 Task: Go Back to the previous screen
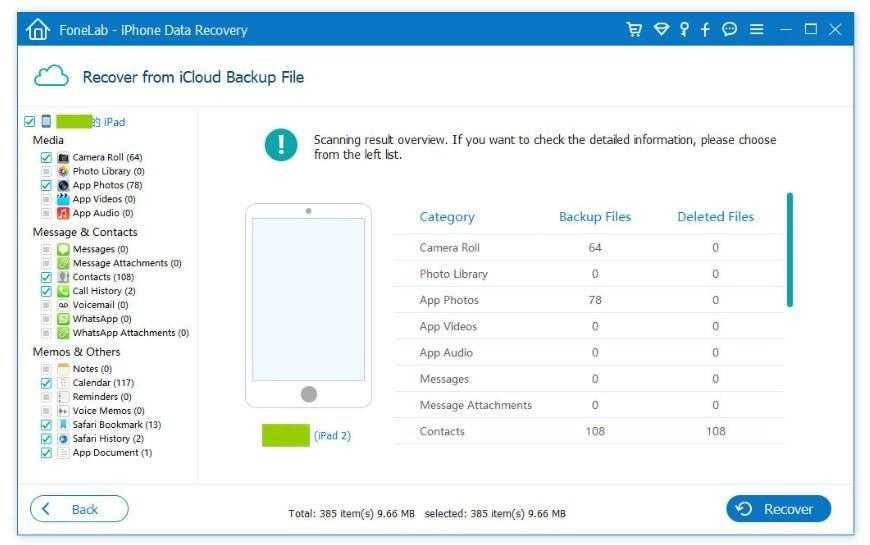(79, 509)
